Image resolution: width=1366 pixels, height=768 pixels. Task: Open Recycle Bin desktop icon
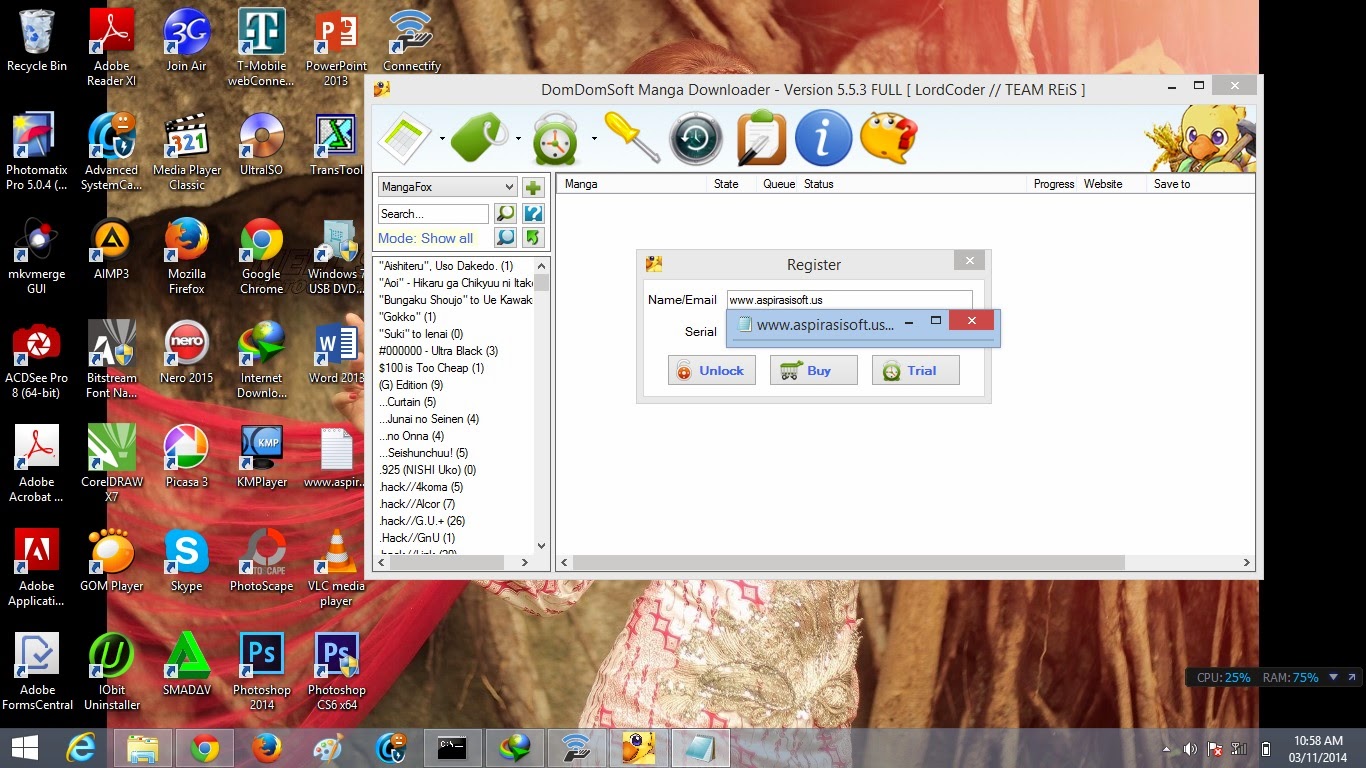(37, 42)
